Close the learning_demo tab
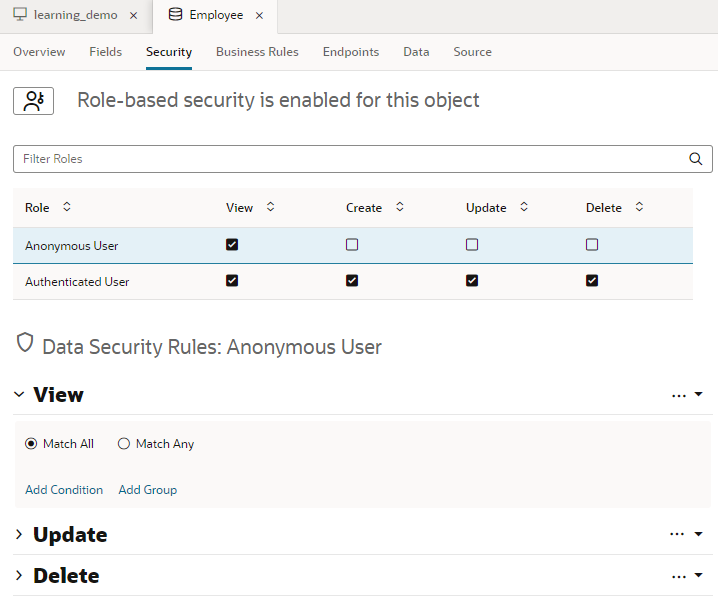 [x=134, y=16]
